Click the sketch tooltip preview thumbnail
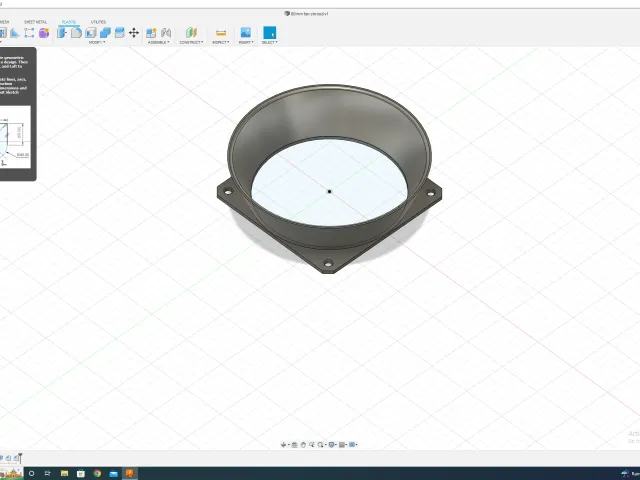The width and height of the screenshot is (640, 480). pos(15,137)
